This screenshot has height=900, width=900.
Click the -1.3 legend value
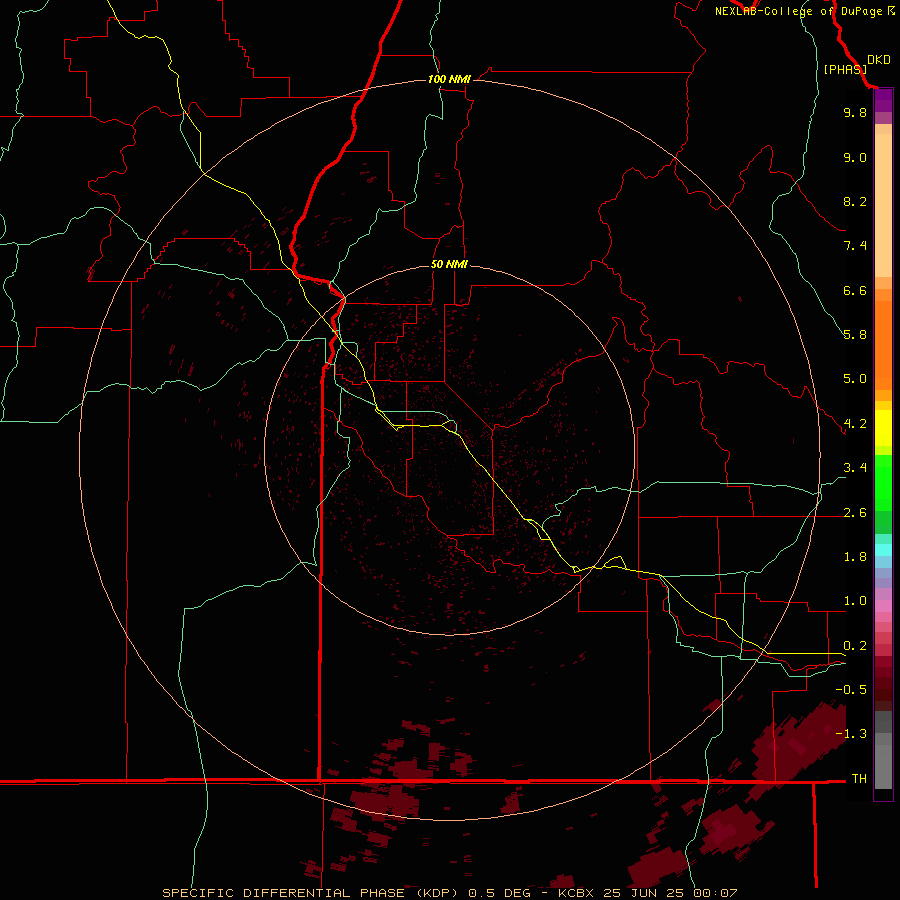(851, 734)
